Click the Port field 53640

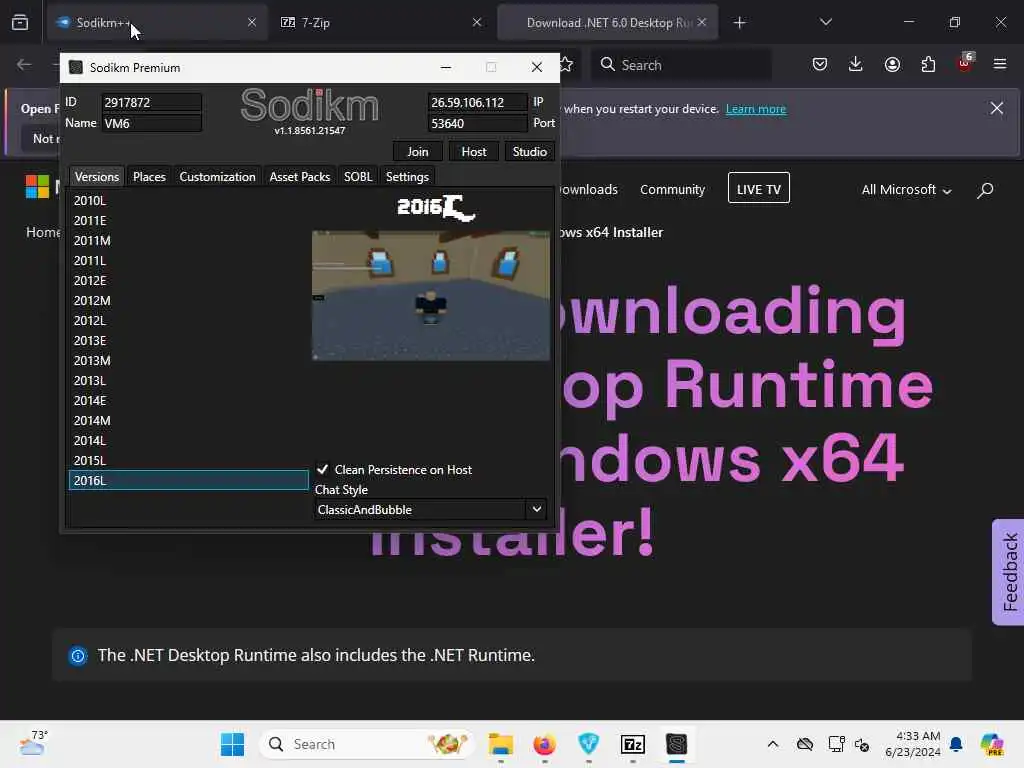(477, 123)
